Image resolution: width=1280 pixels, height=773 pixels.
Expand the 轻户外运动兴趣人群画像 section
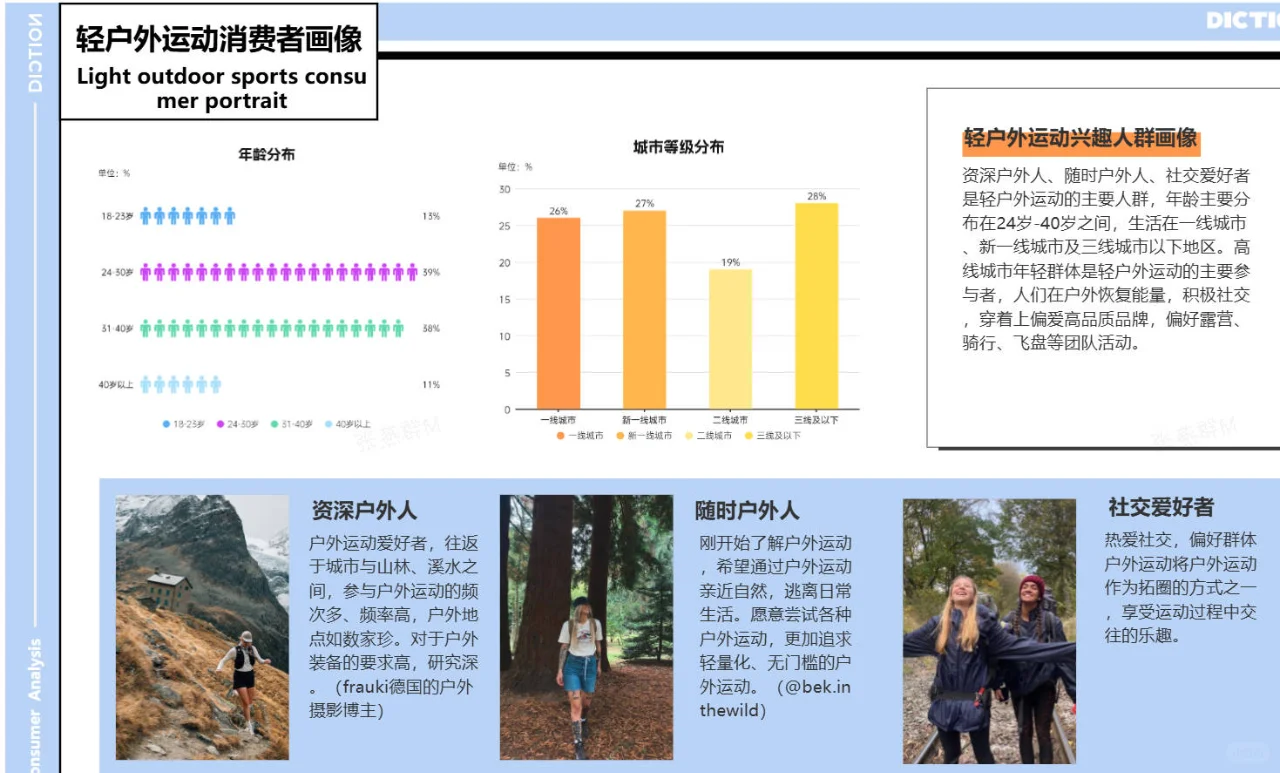[1082, 140]
